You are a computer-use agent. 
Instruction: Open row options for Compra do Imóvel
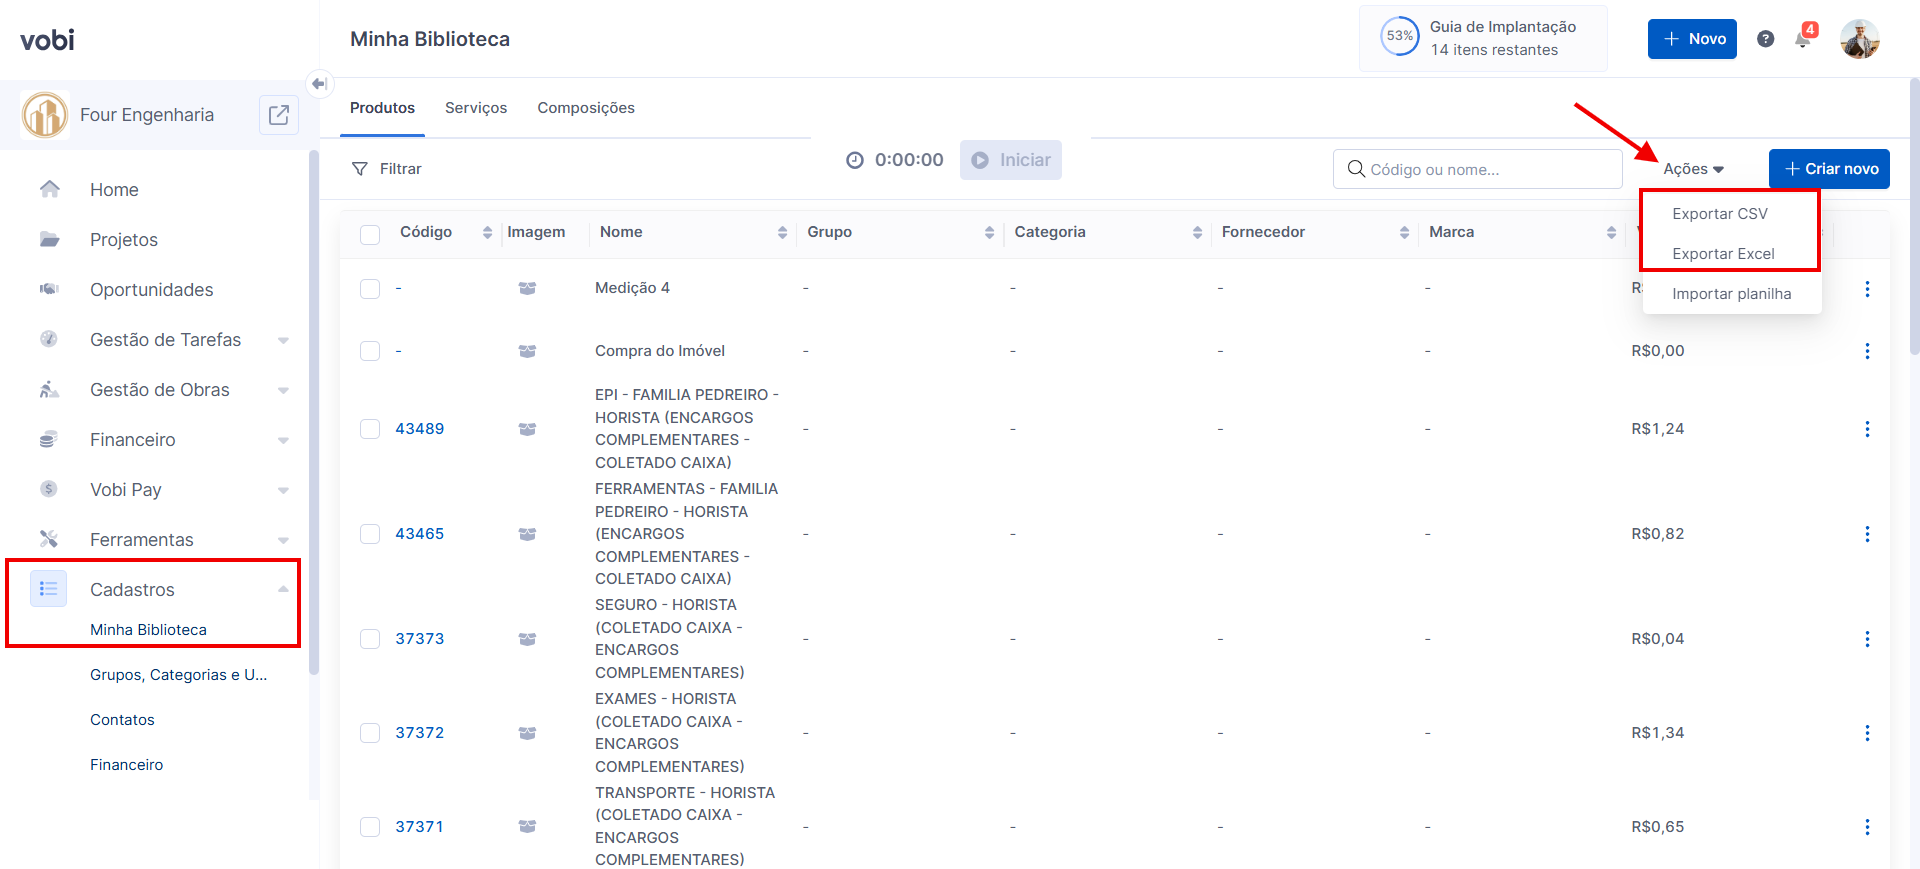click(x=1867, y=351)
